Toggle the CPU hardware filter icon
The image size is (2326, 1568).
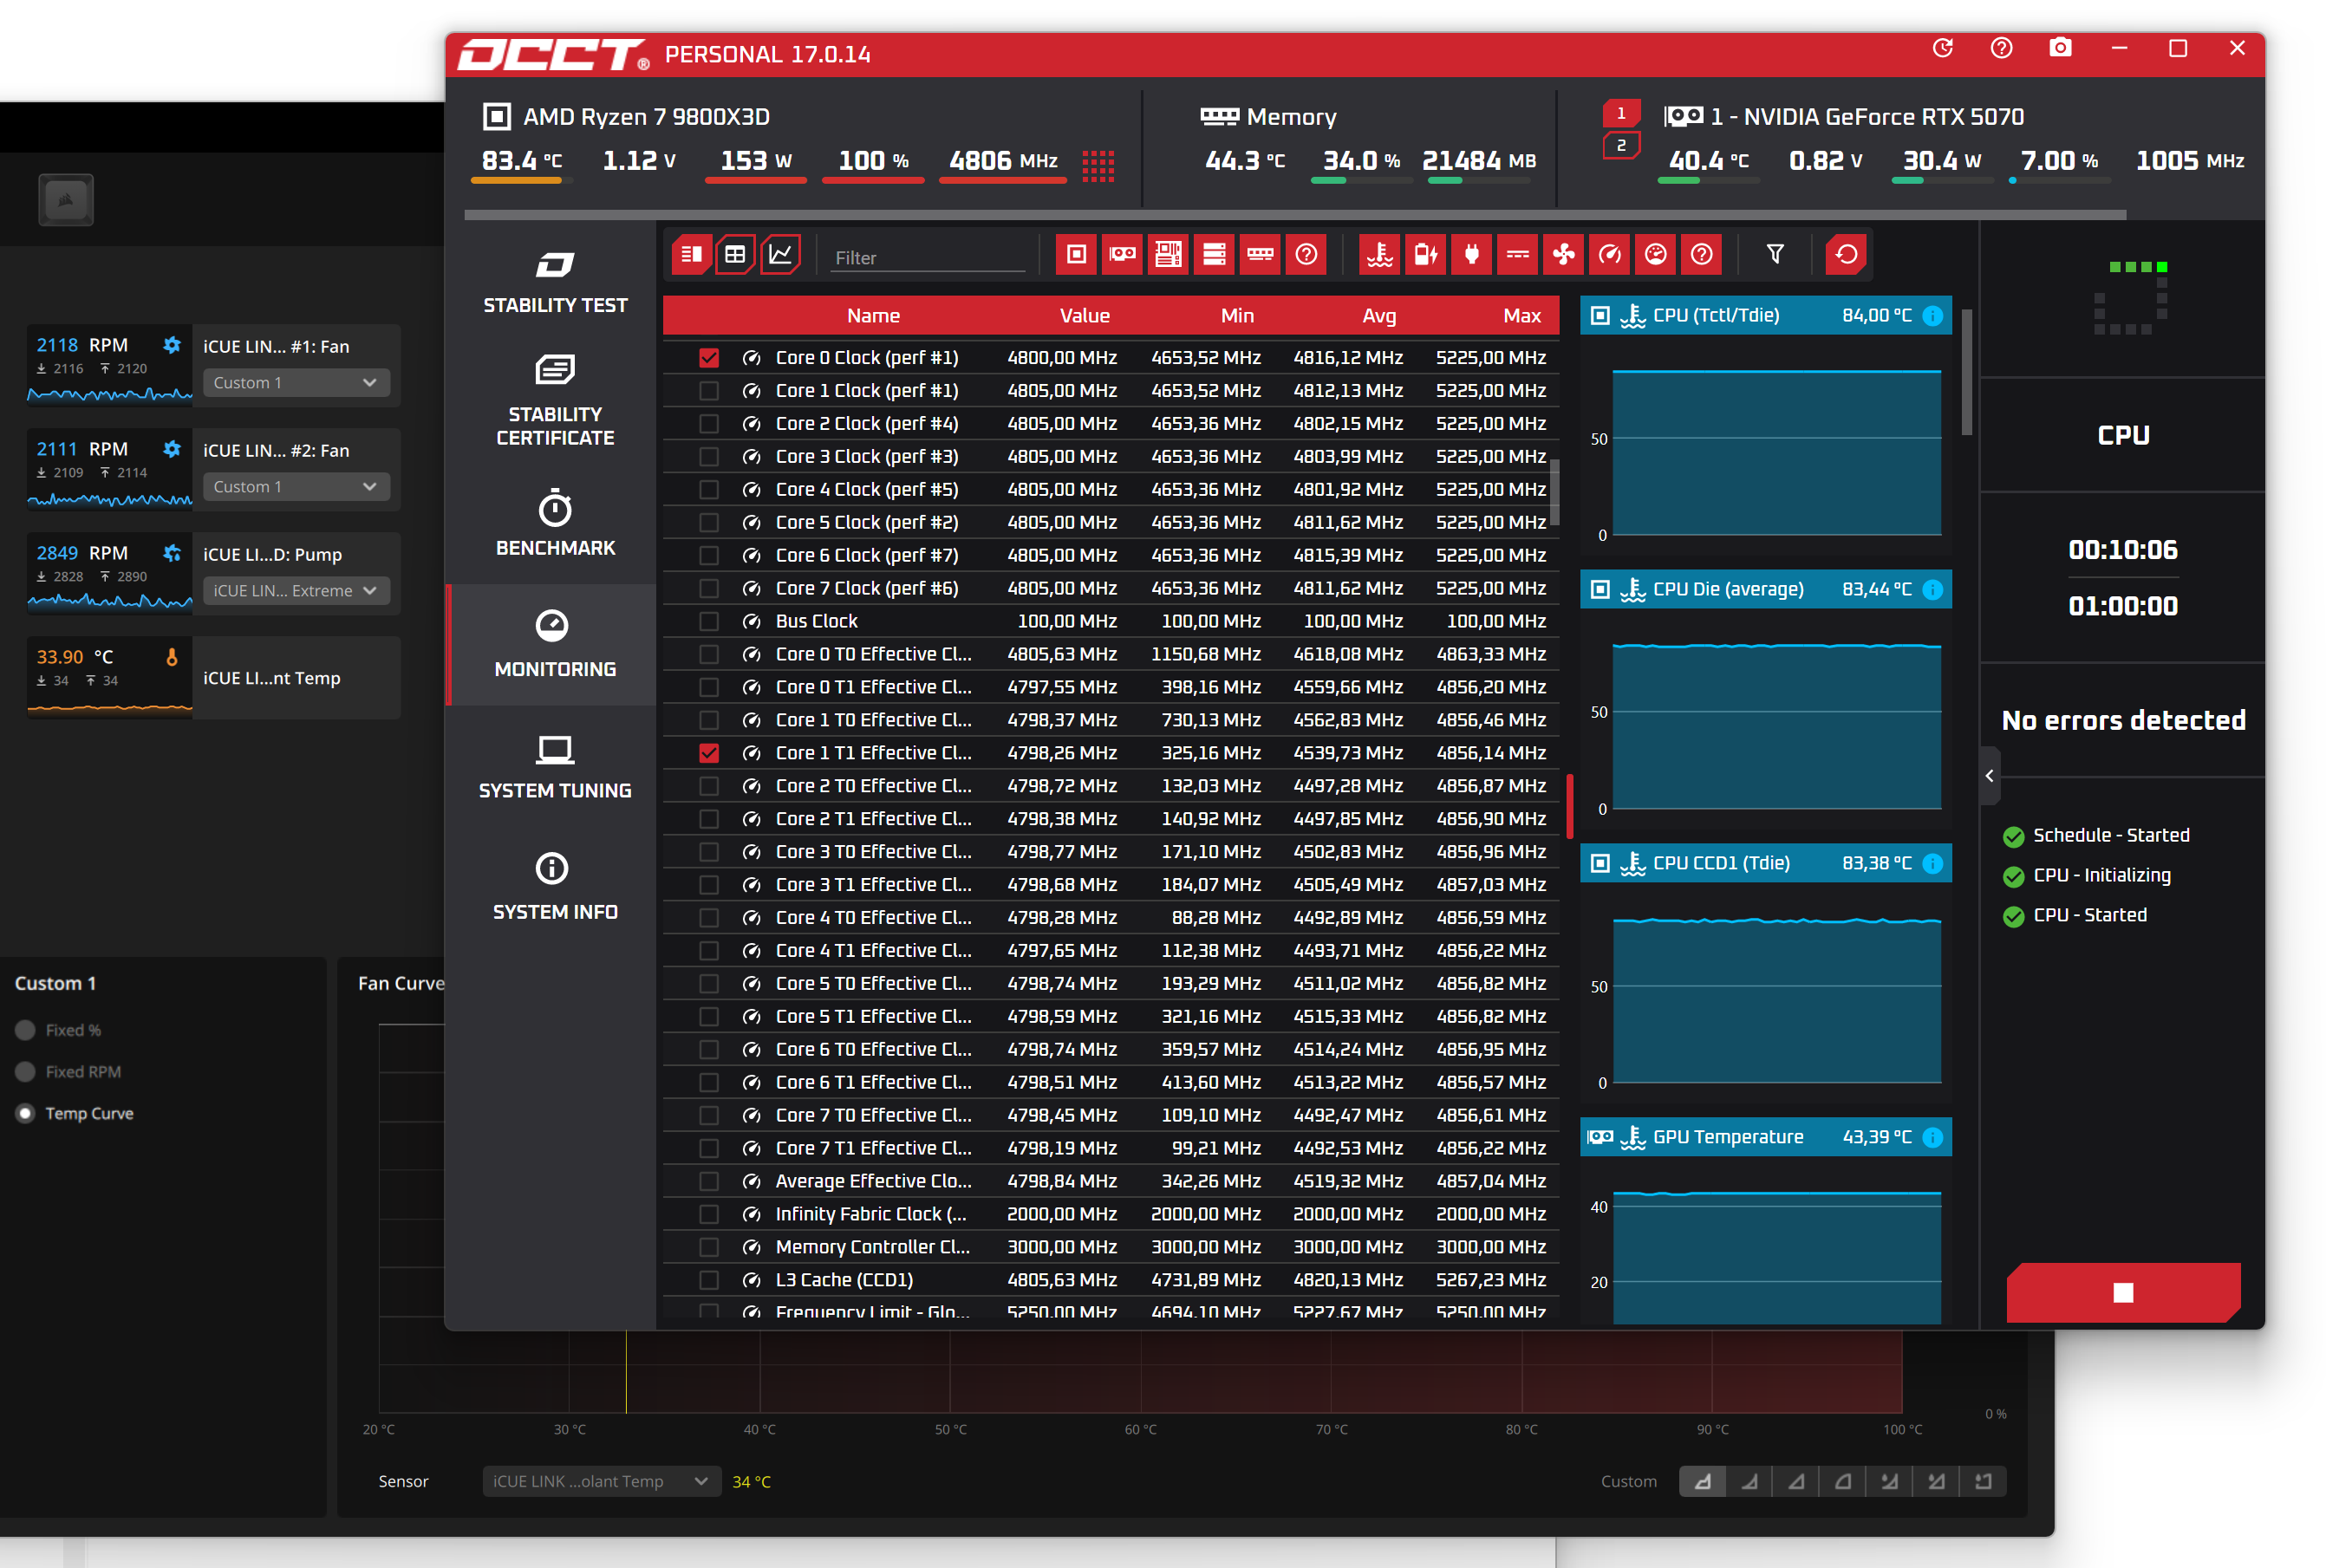[x=1076, y=255]
